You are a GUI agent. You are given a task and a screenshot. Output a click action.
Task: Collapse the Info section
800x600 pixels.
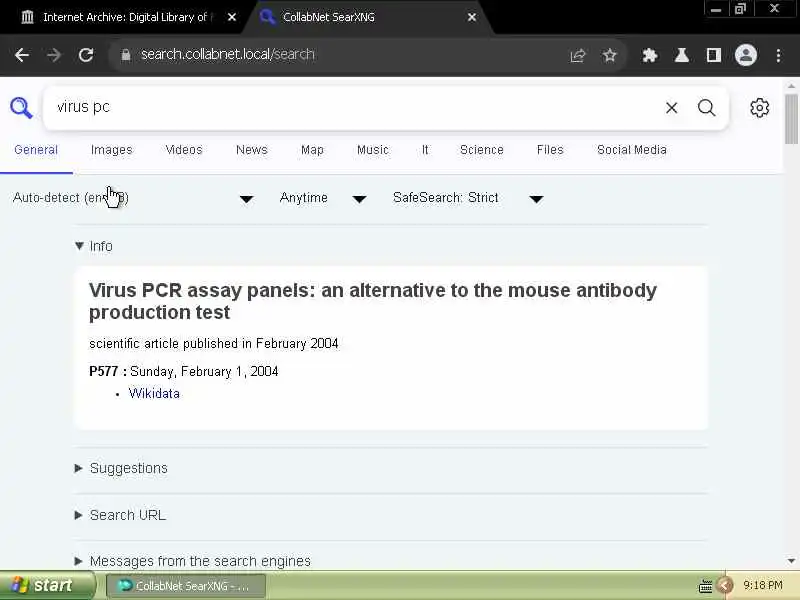point(94,246)
